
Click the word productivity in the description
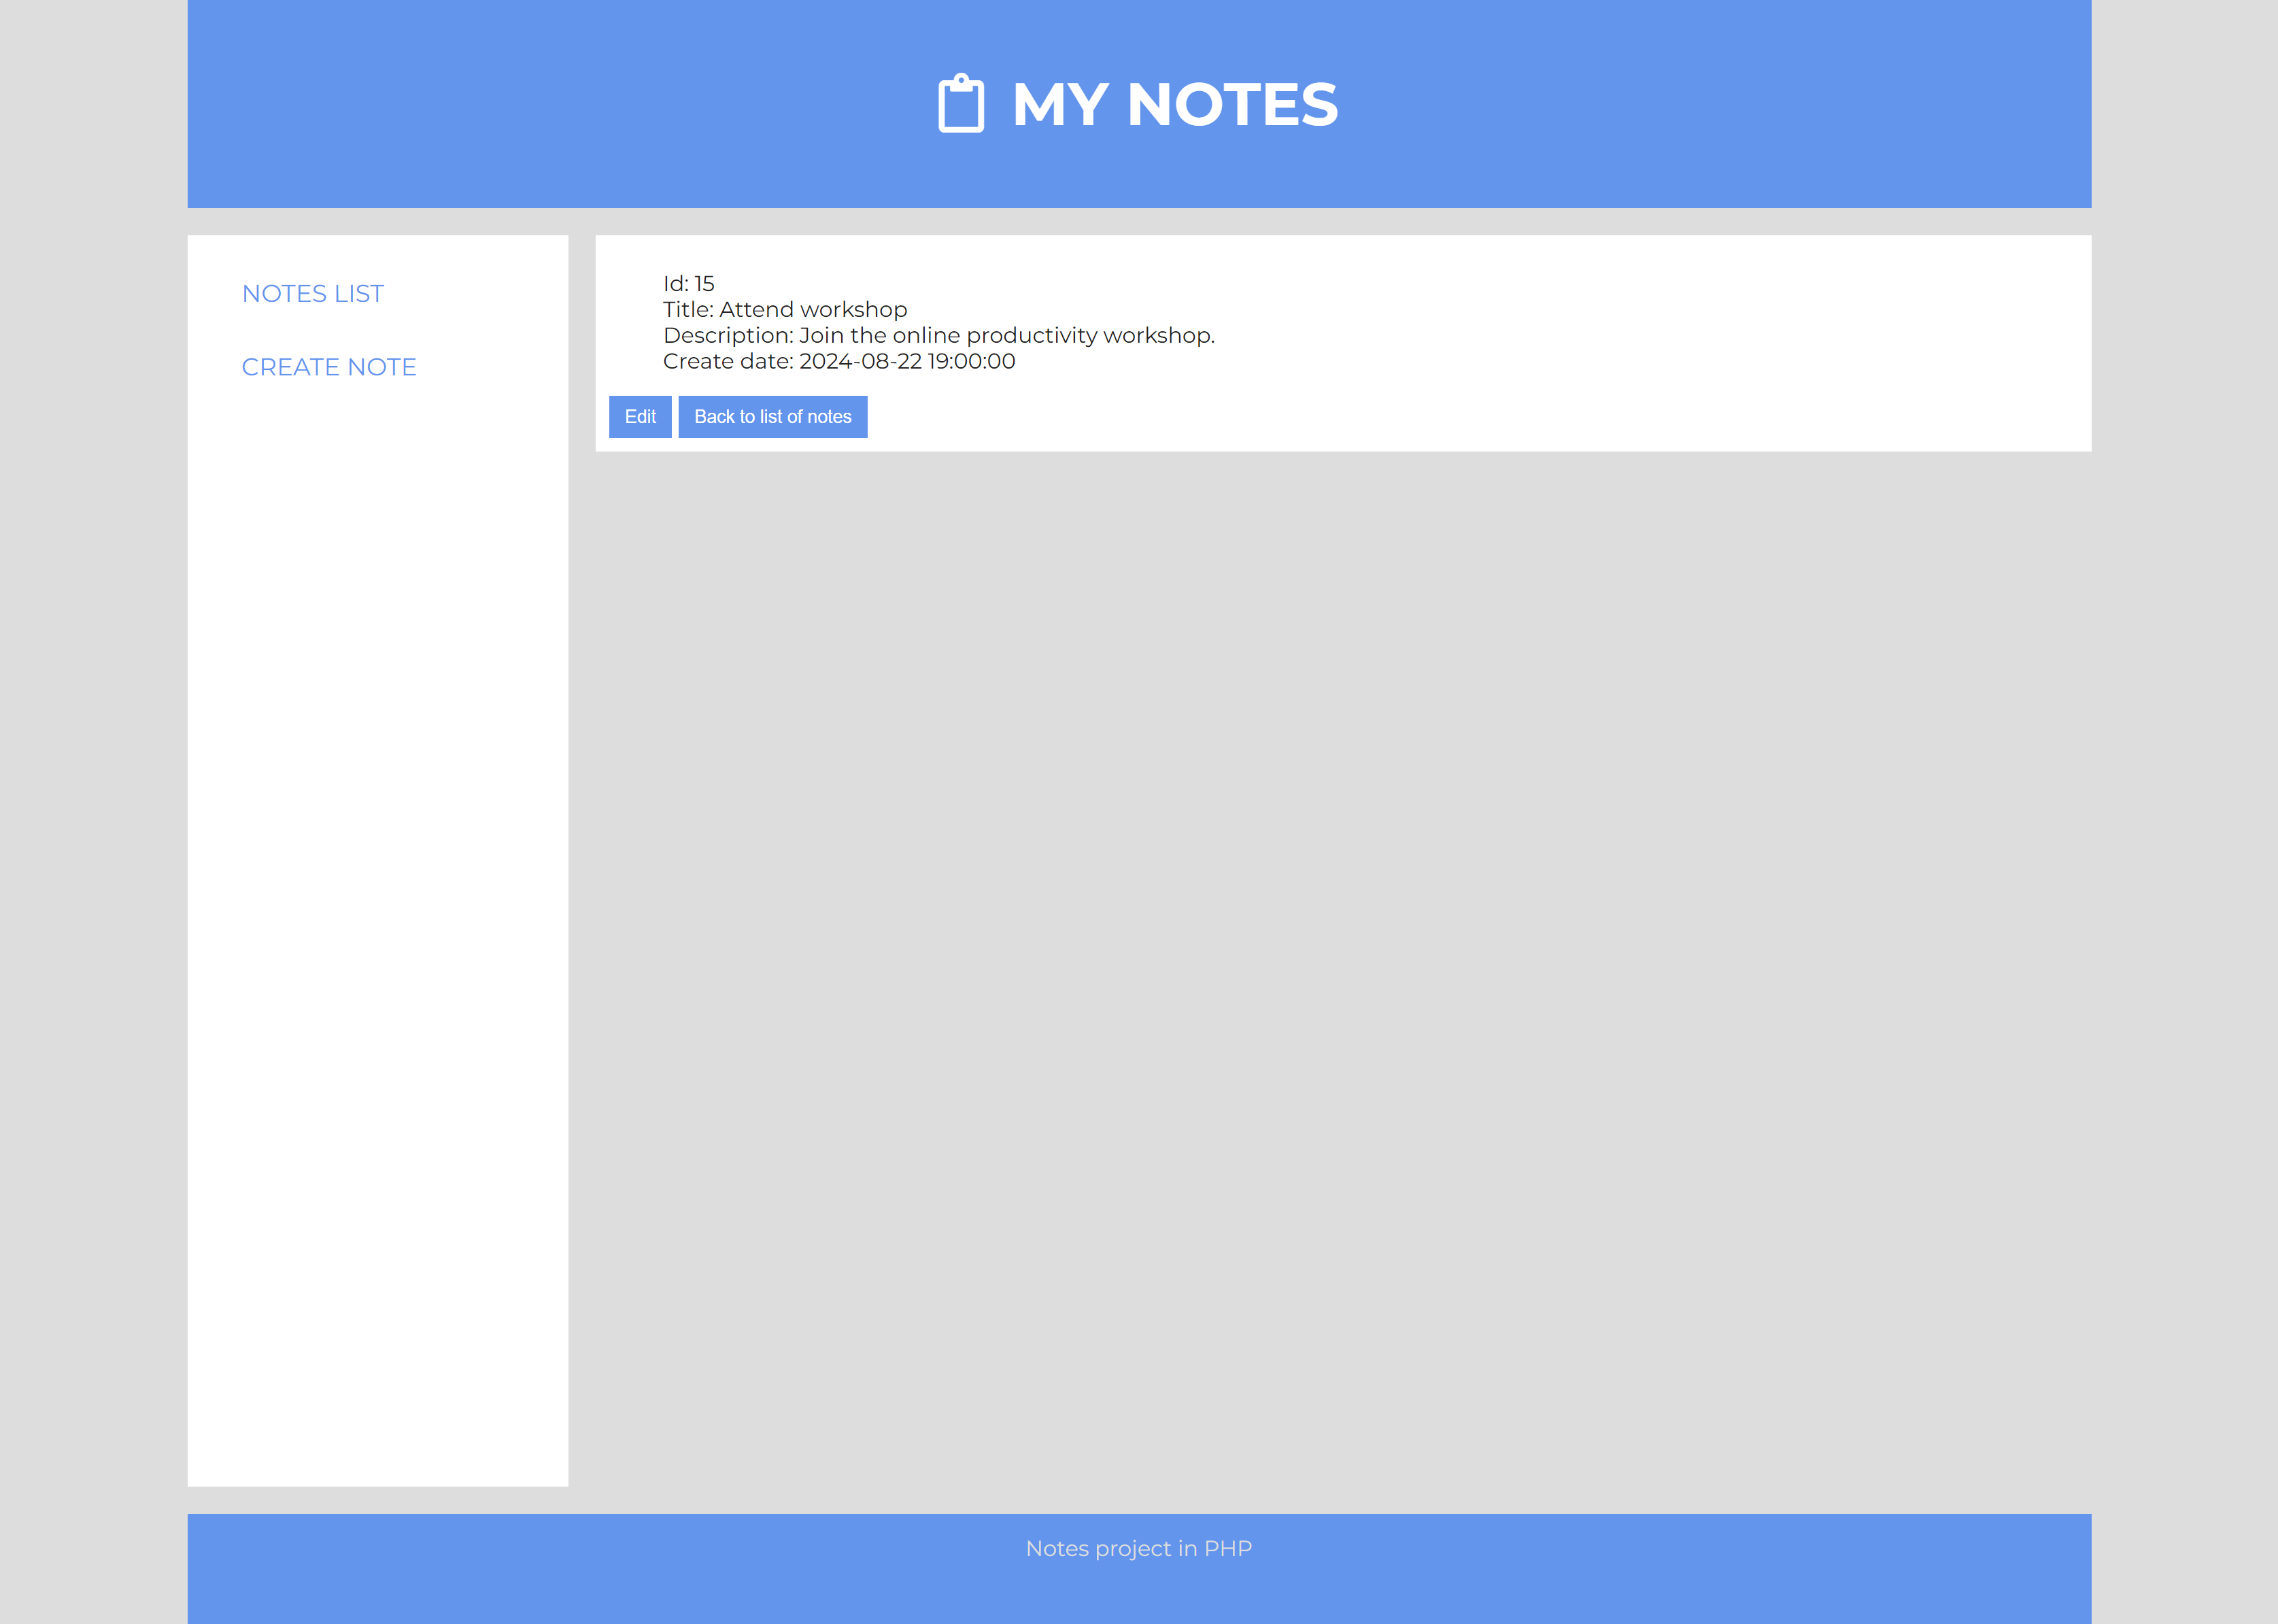click(1031, 336)
